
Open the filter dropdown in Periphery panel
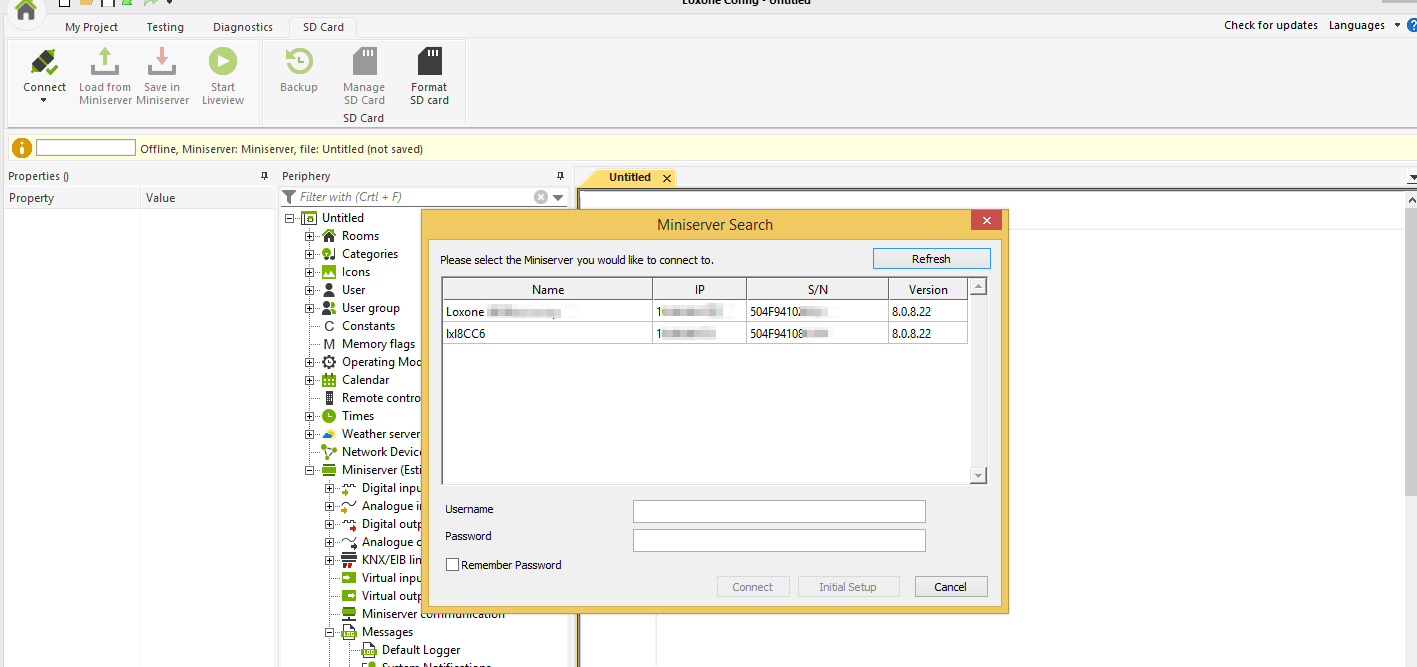557,196
